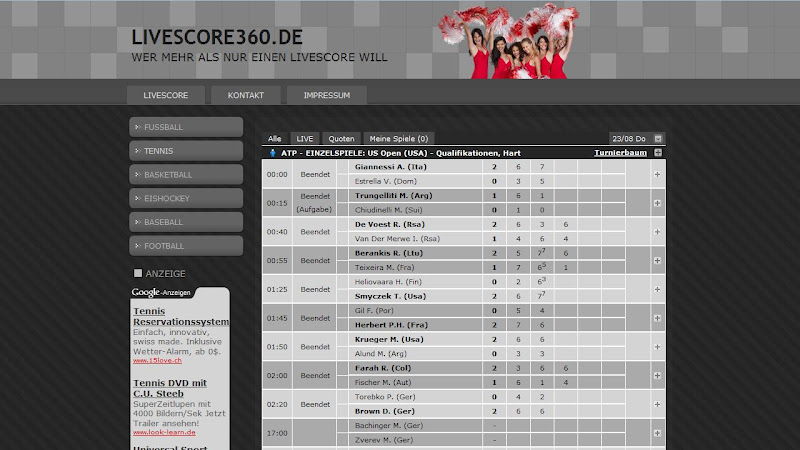This screenshot has height=450, width=800.
Task: Select player Berankis R. (Ltu)
Action: click(x=388, y=253)
